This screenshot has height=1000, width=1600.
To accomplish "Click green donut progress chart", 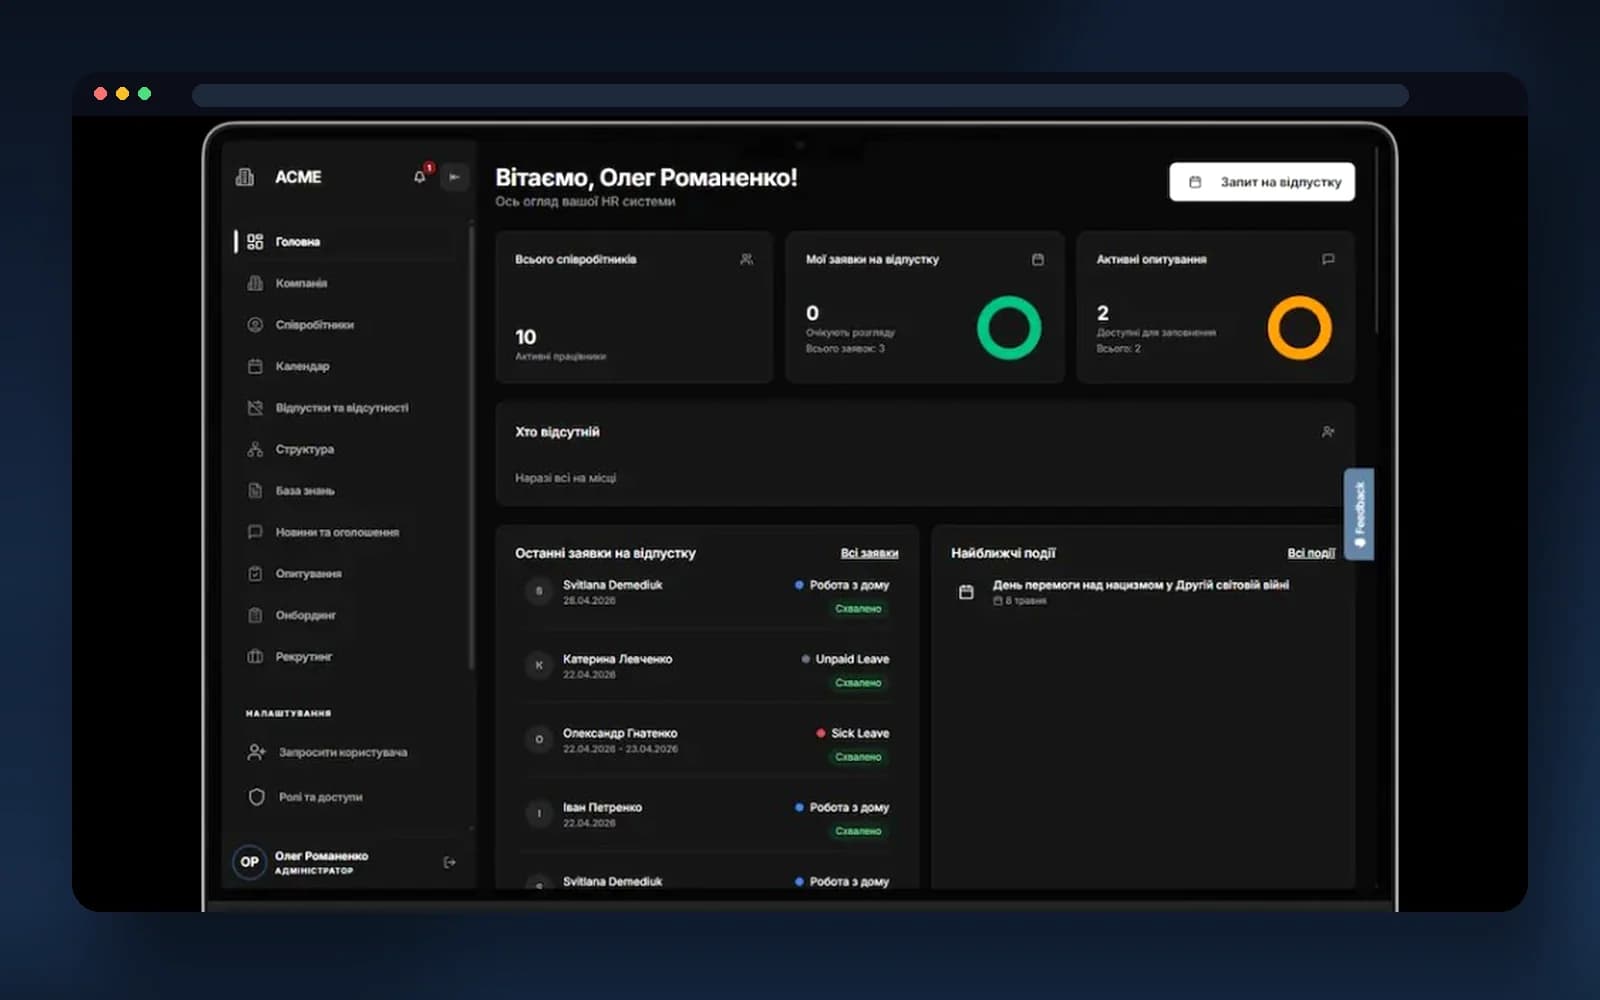I will (1009, 328).
